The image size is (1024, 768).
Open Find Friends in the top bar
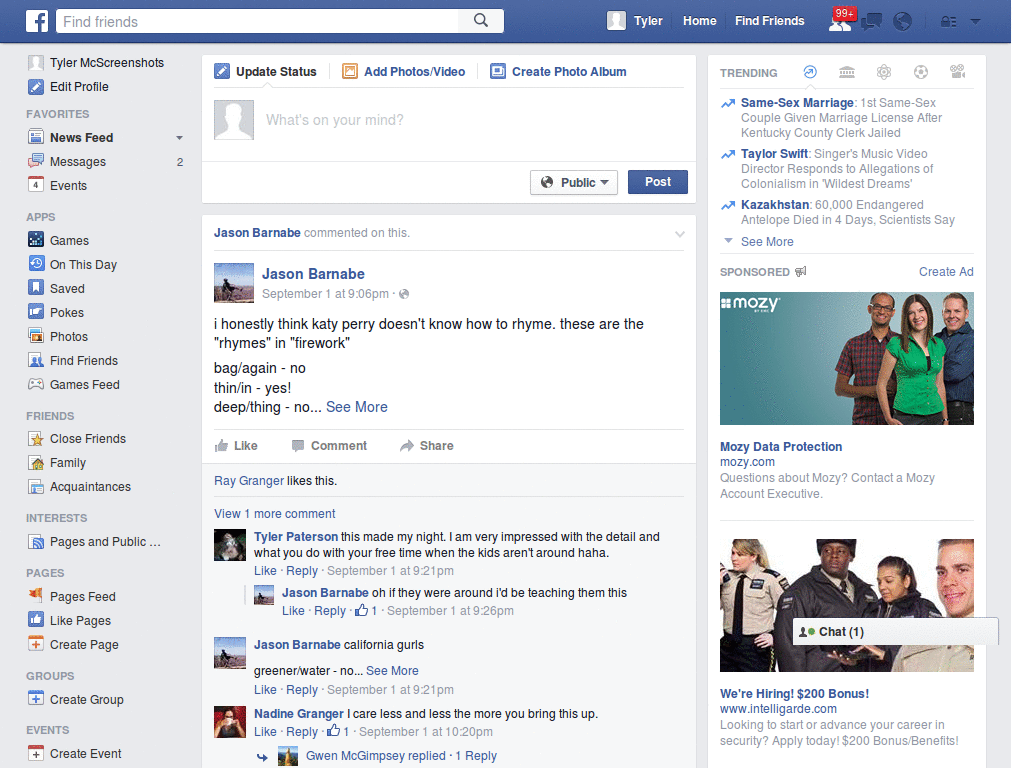(769, 21)
